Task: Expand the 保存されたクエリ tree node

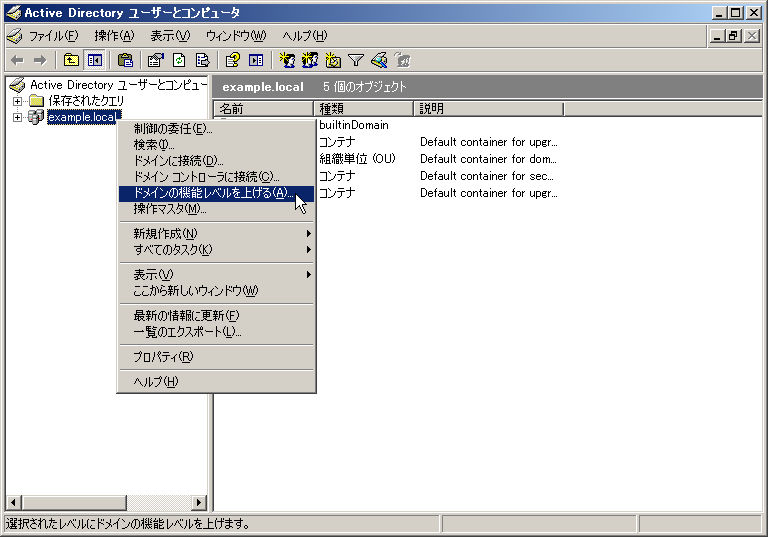Action: tap(17, 101)
